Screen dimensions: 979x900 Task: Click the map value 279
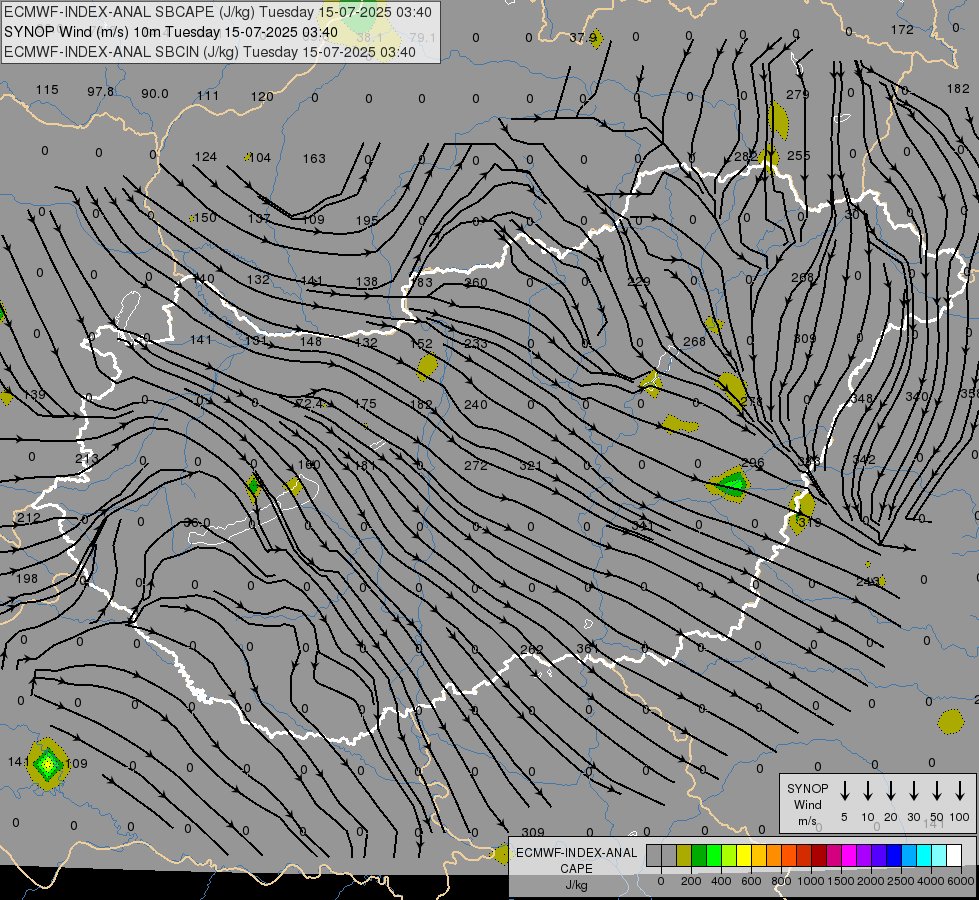click(x=798, y=94)
